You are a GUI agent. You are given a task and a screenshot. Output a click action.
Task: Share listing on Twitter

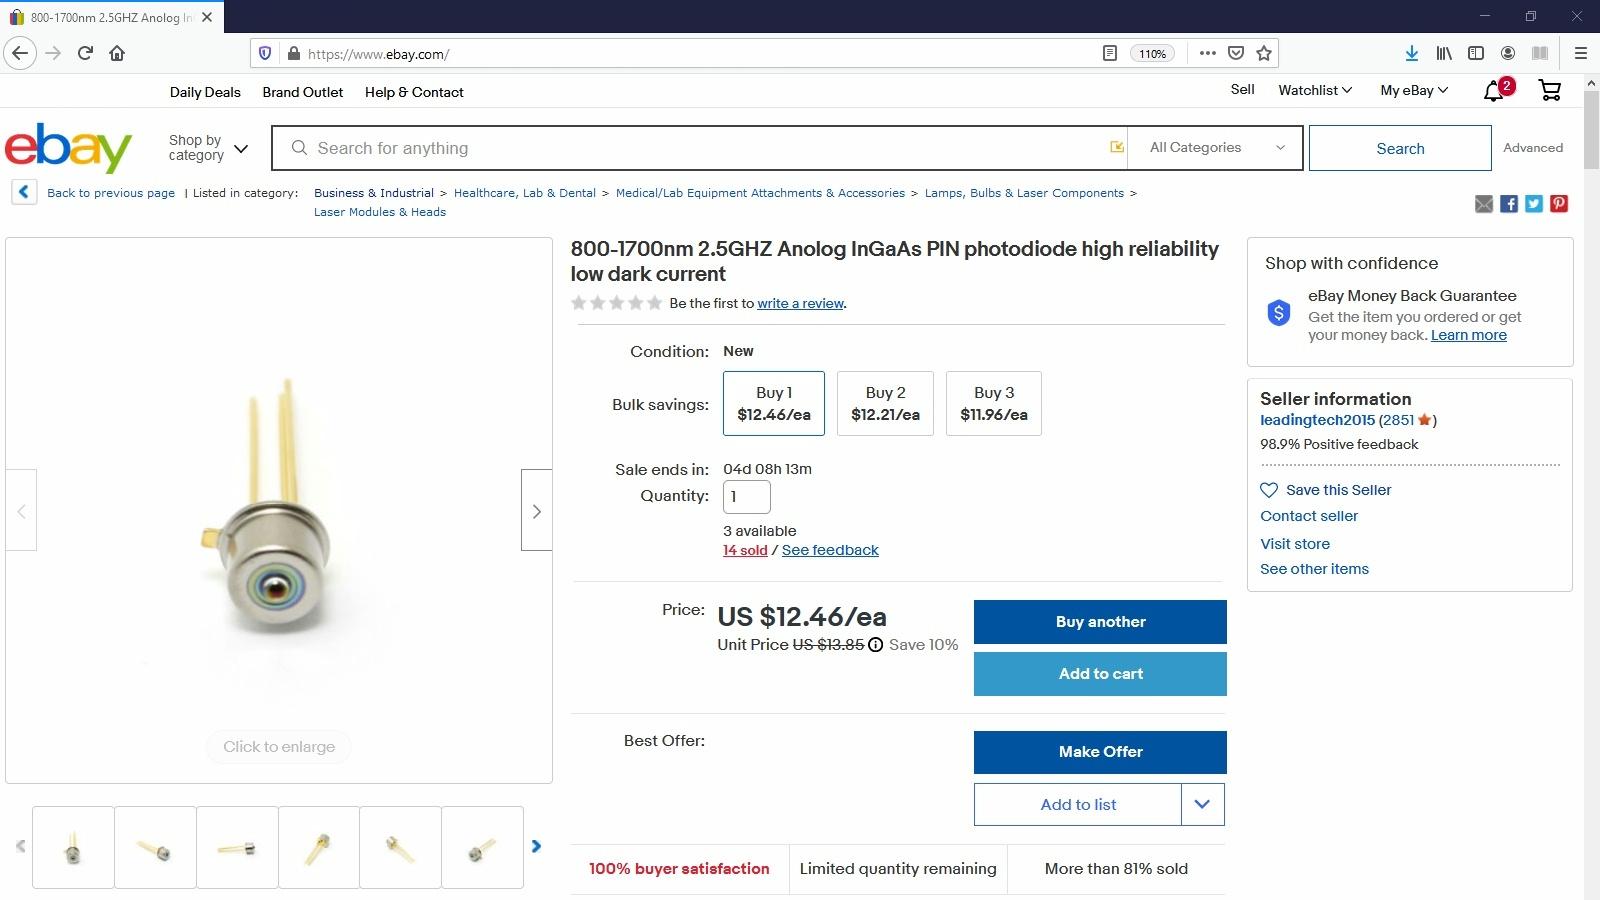tap(1534, 204)
